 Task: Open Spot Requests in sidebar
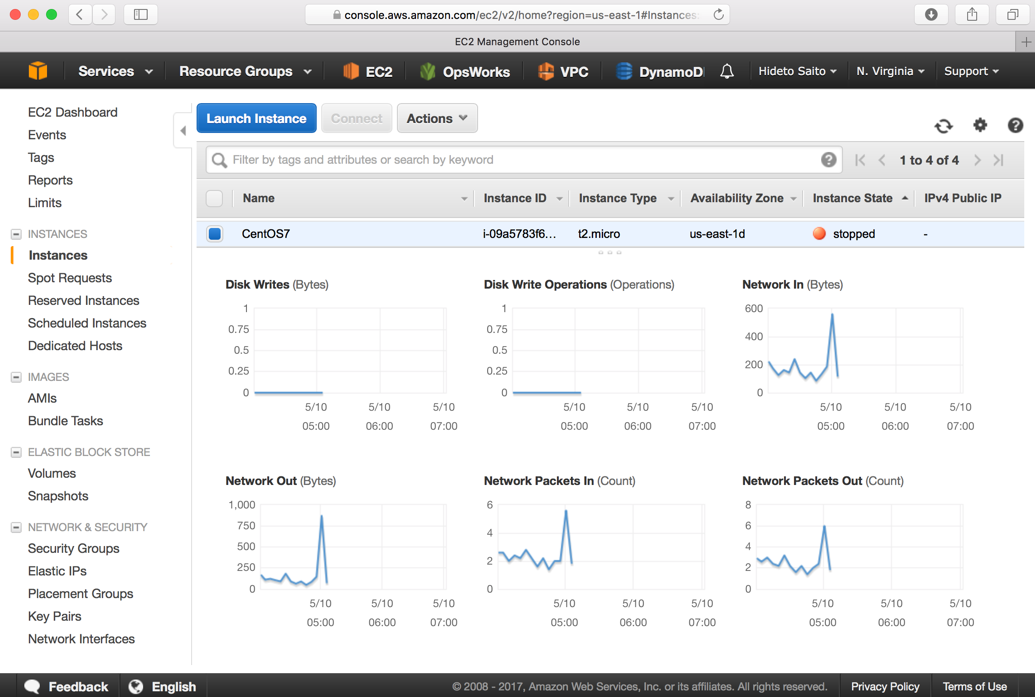pyautogui.click(x=70, y=278)
